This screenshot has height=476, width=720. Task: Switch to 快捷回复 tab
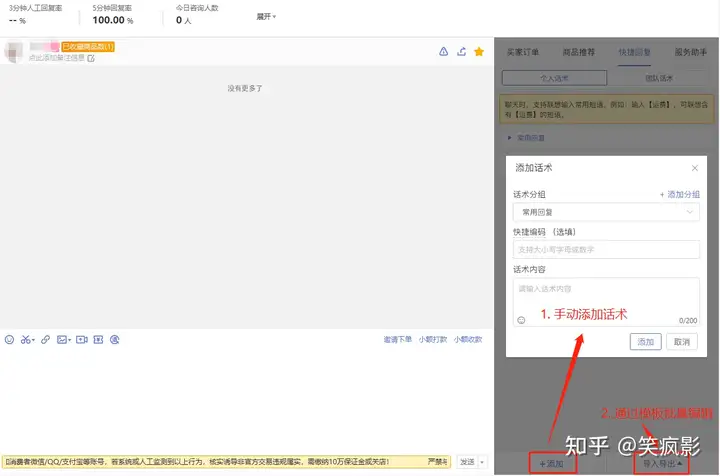pyautogui.click(x=635, y=52)
